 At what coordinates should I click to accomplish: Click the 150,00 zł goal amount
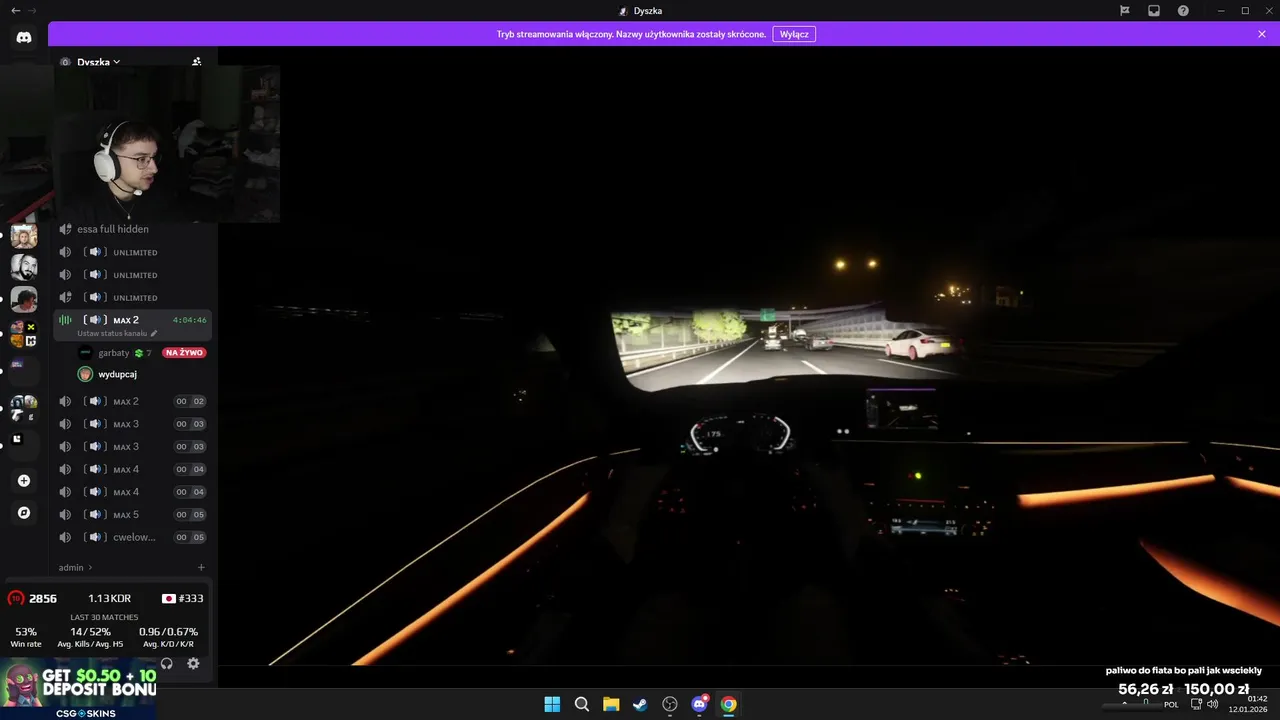[x=1217, y=689]
